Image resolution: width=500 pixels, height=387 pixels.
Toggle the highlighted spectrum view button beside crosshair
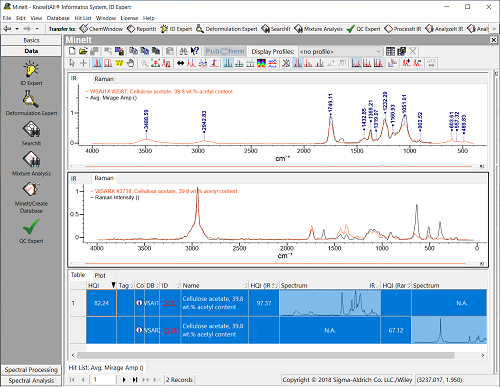pos(97,63)
